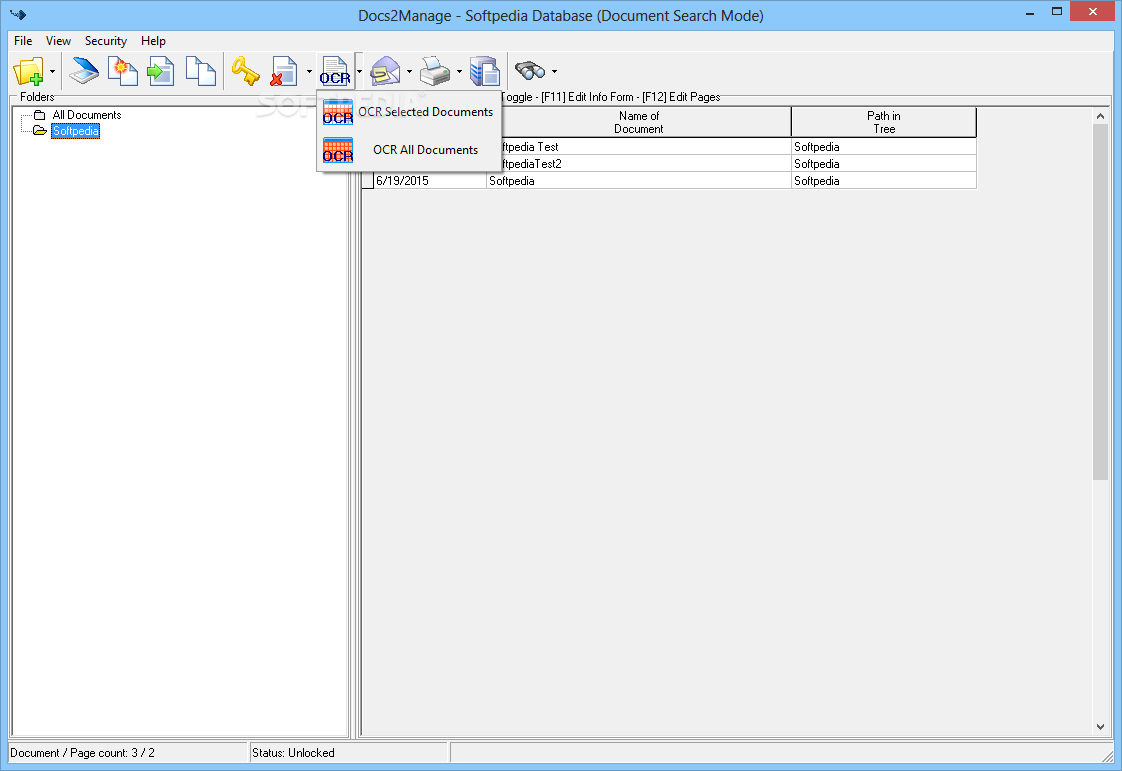Image resolution: width=1122 pixels, height=771 pixels.
Task: Select the All Documents tree node
Action: [x=87, y=115]
